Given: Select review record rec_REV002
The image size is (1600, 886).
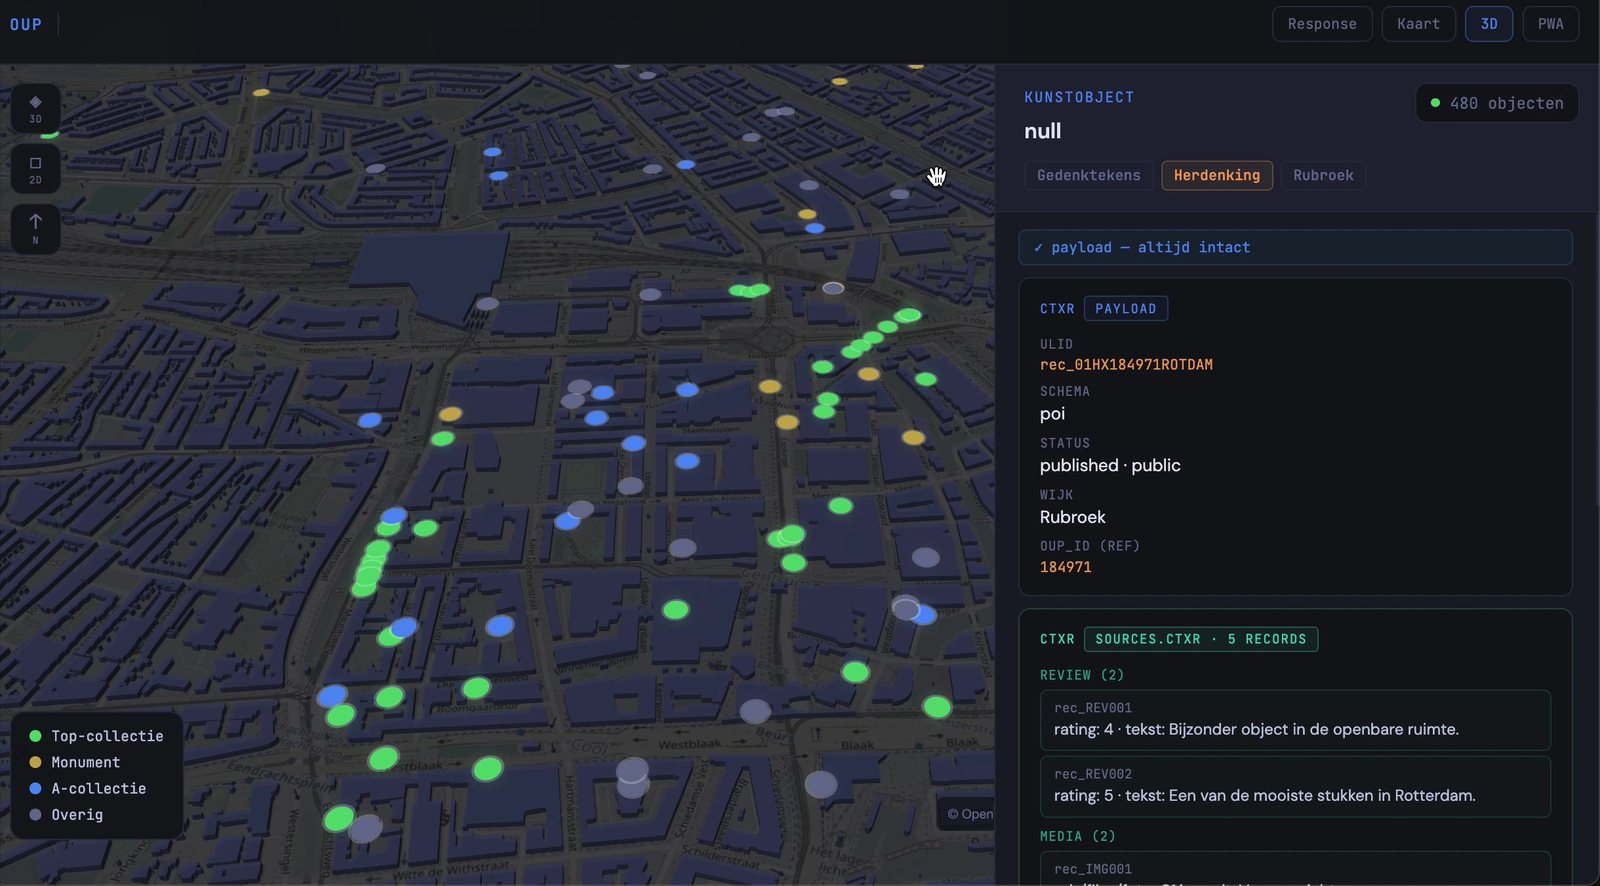Looking at the screenshot, I should pos(1295,786).
